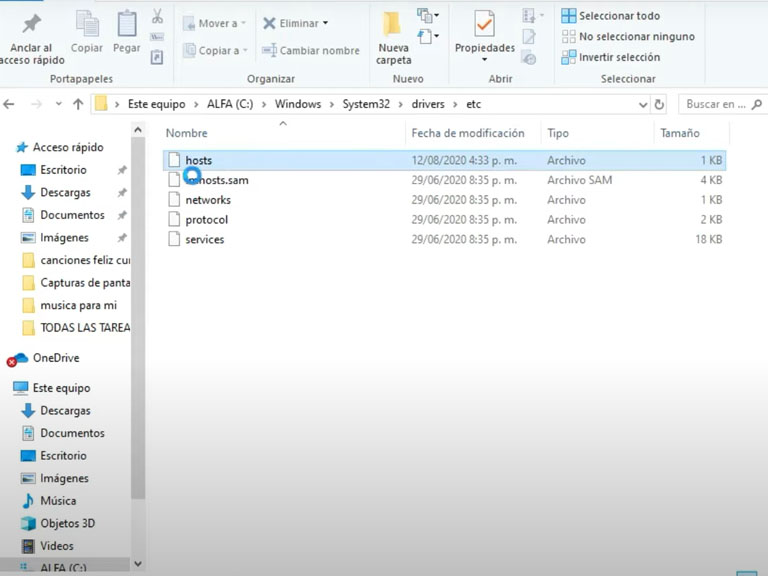Expand the address bar history dropdown
The height and width of the screenshot is (576, 768).
click(643, 104)
